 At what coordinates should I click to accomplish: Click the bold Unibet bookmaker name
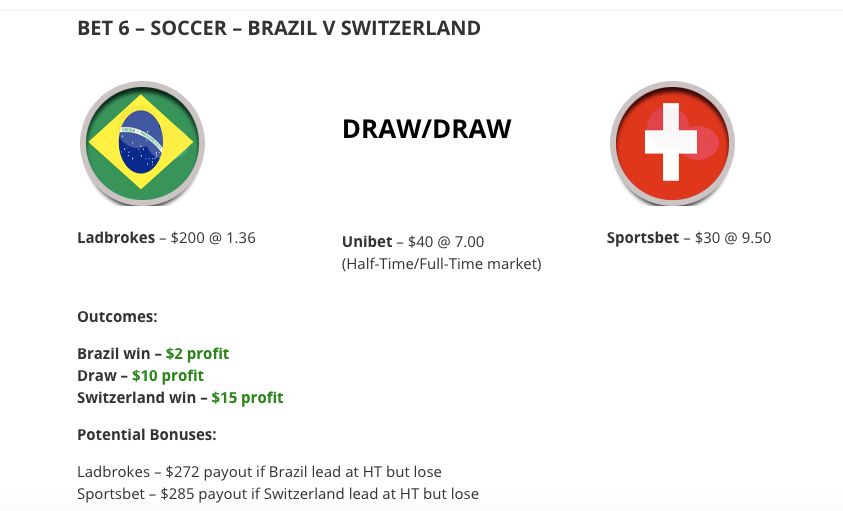click(x=367, y=242)
